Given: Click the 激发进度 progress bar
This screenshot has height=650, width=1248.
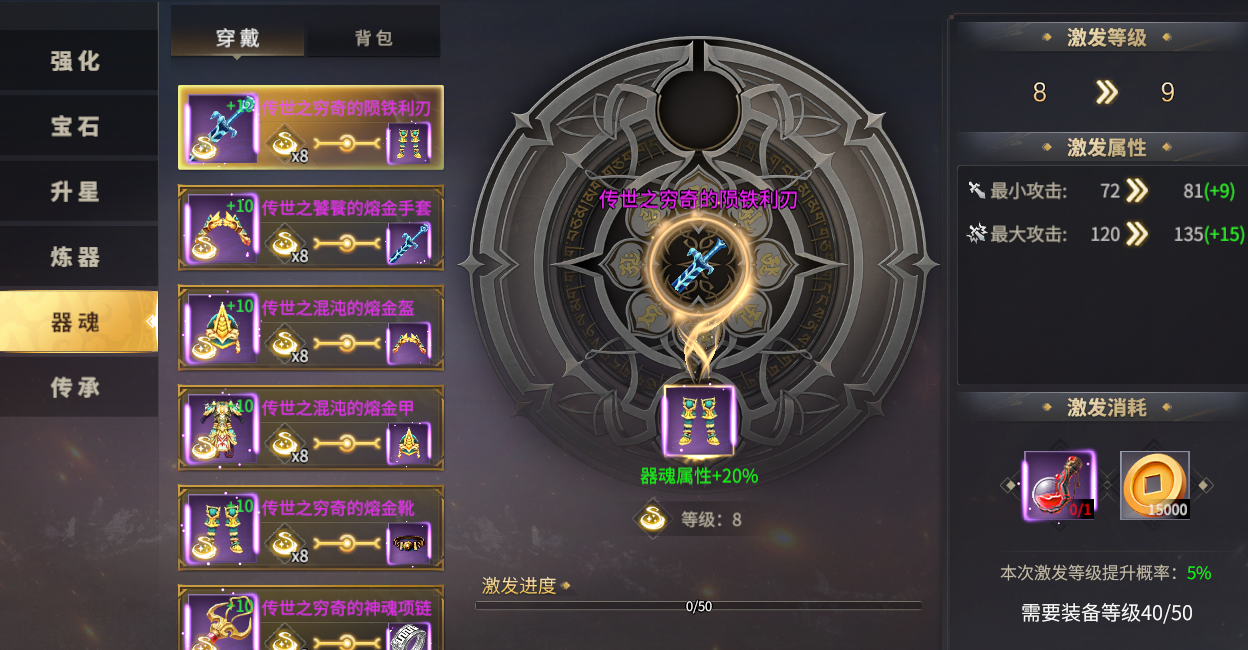Looking at the screenshot, I should coord(698,606).
